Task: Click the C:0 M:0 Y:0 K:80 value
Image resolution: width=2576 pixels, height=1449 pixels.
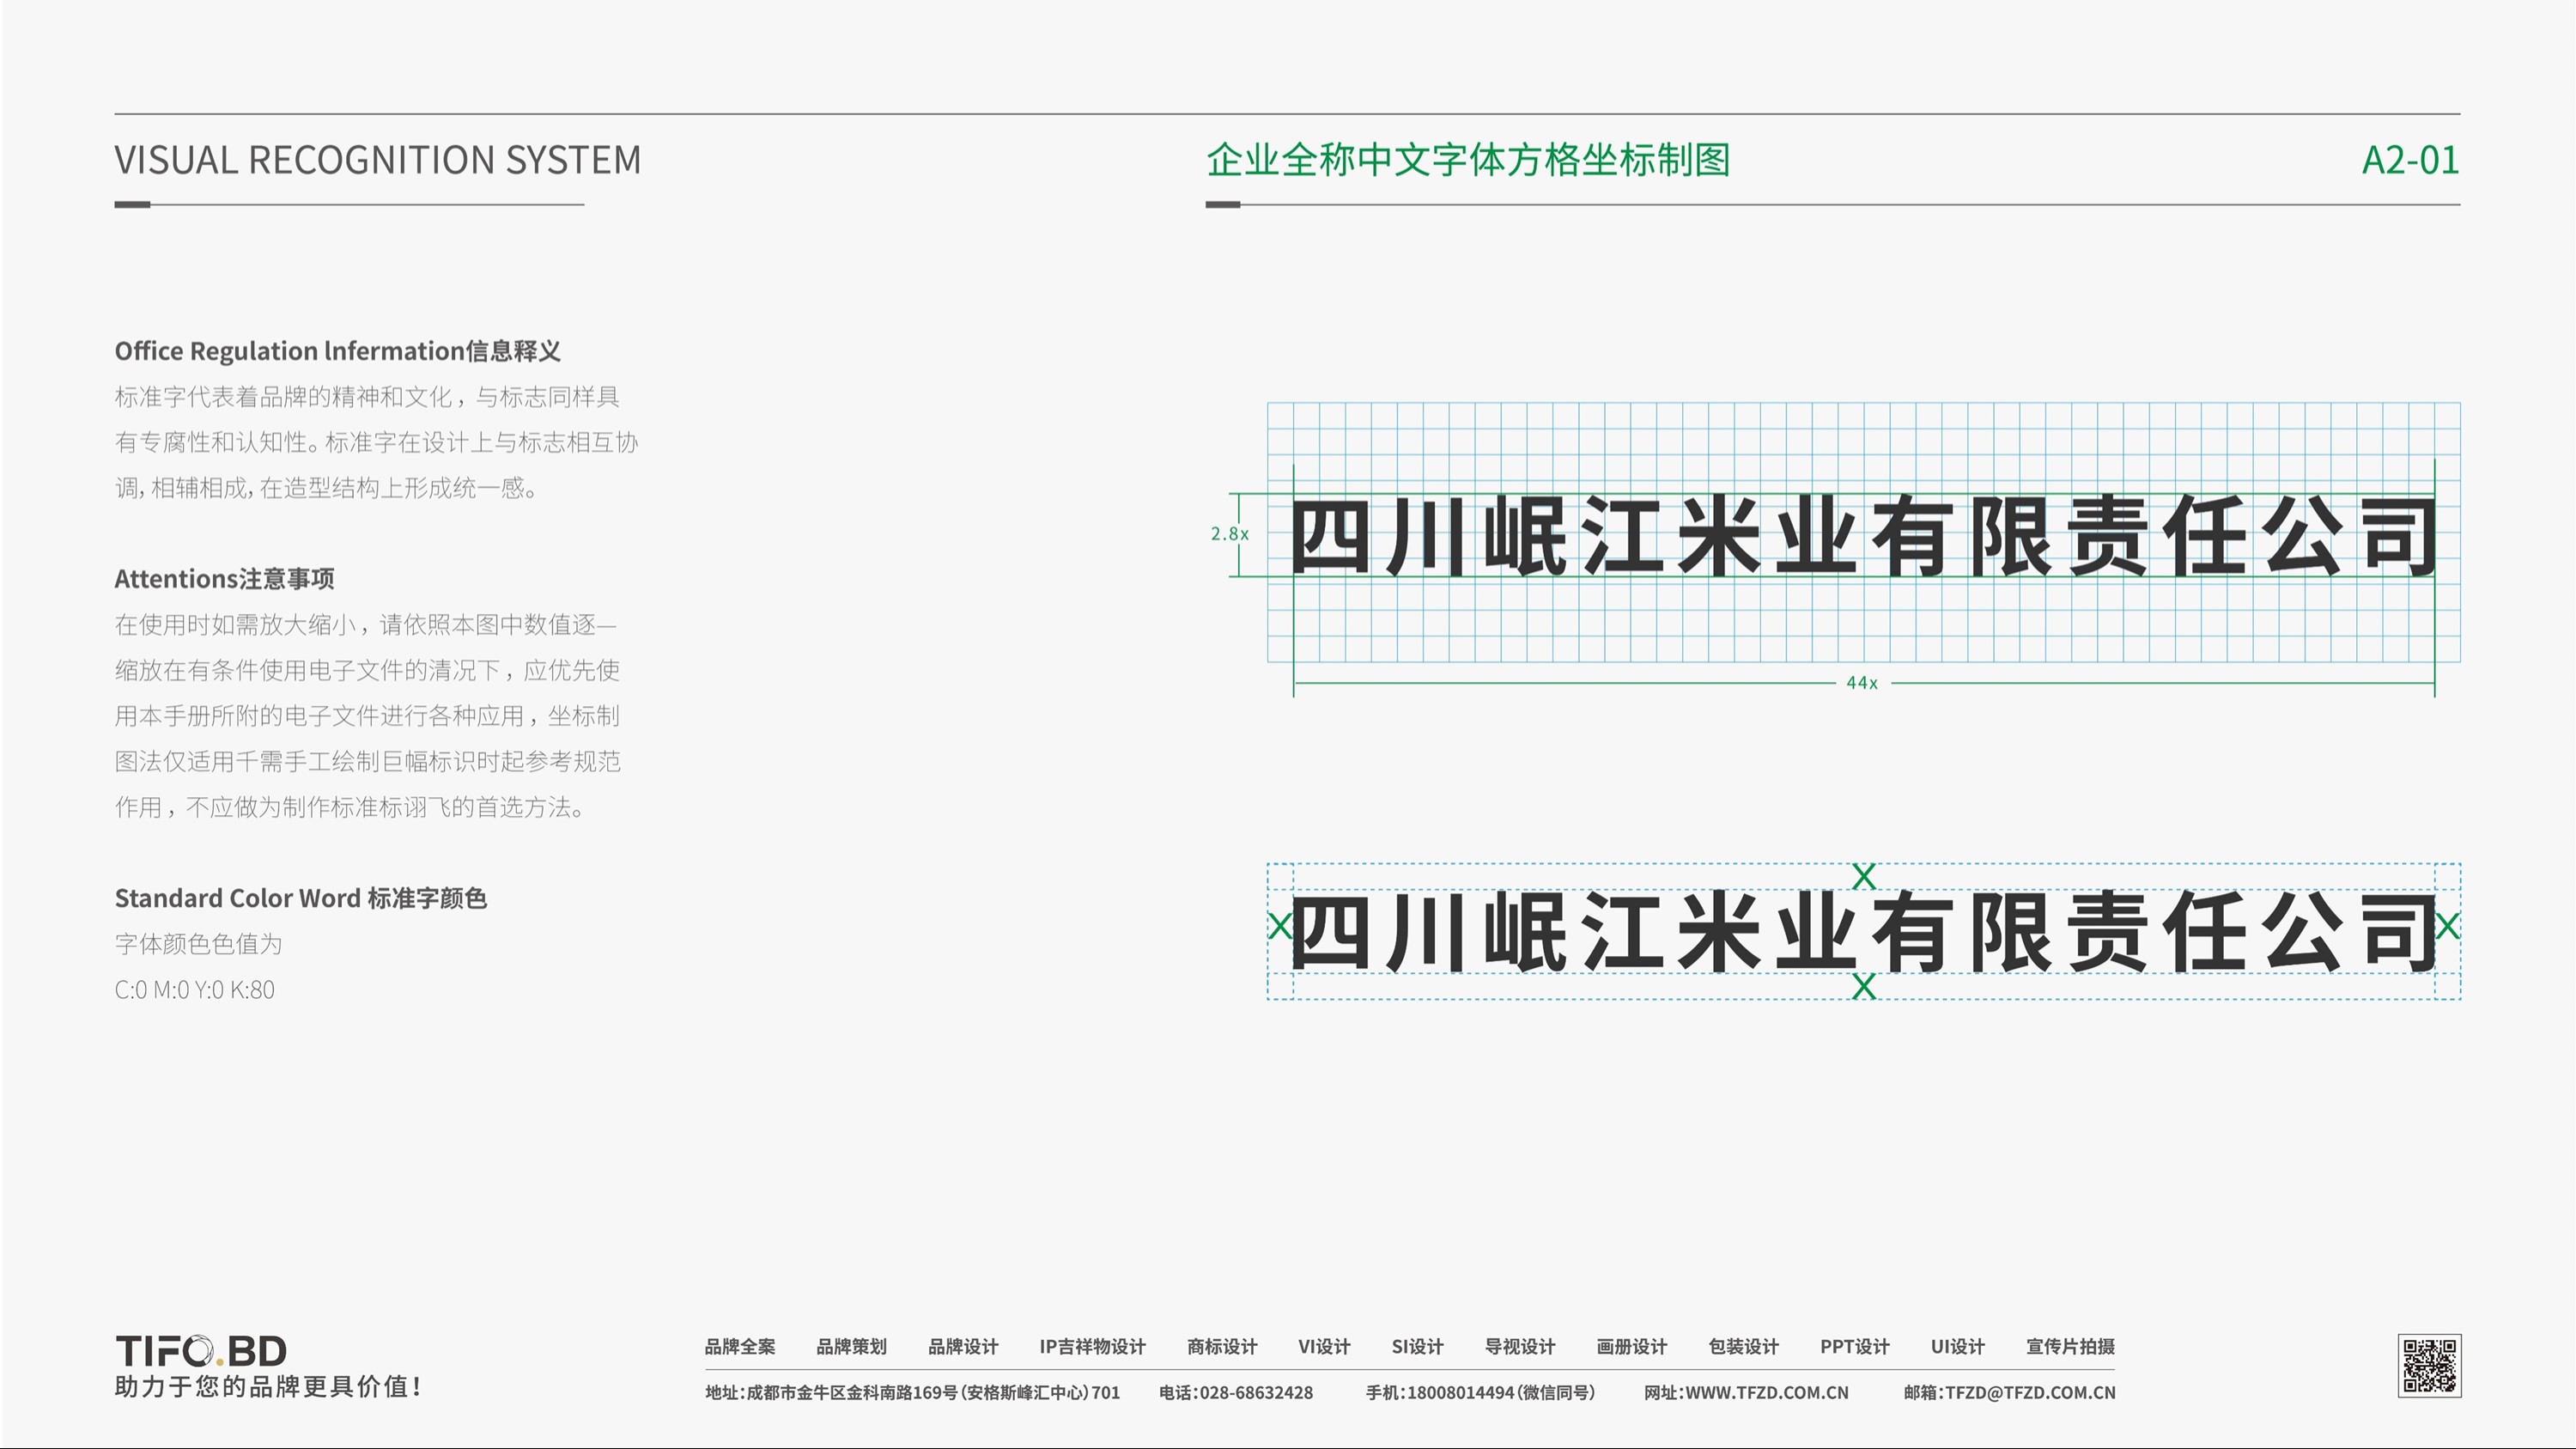Action: coord(195,990)
